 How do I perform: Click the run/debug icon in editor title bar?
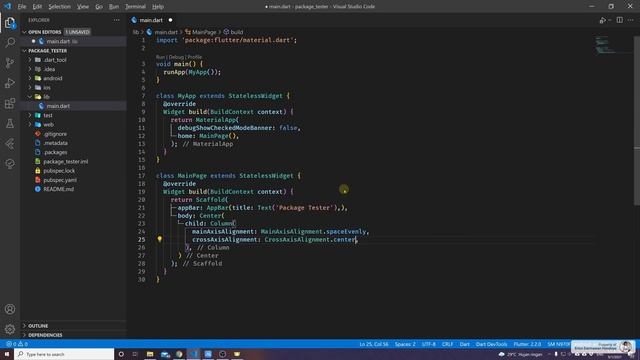(603, 20)
